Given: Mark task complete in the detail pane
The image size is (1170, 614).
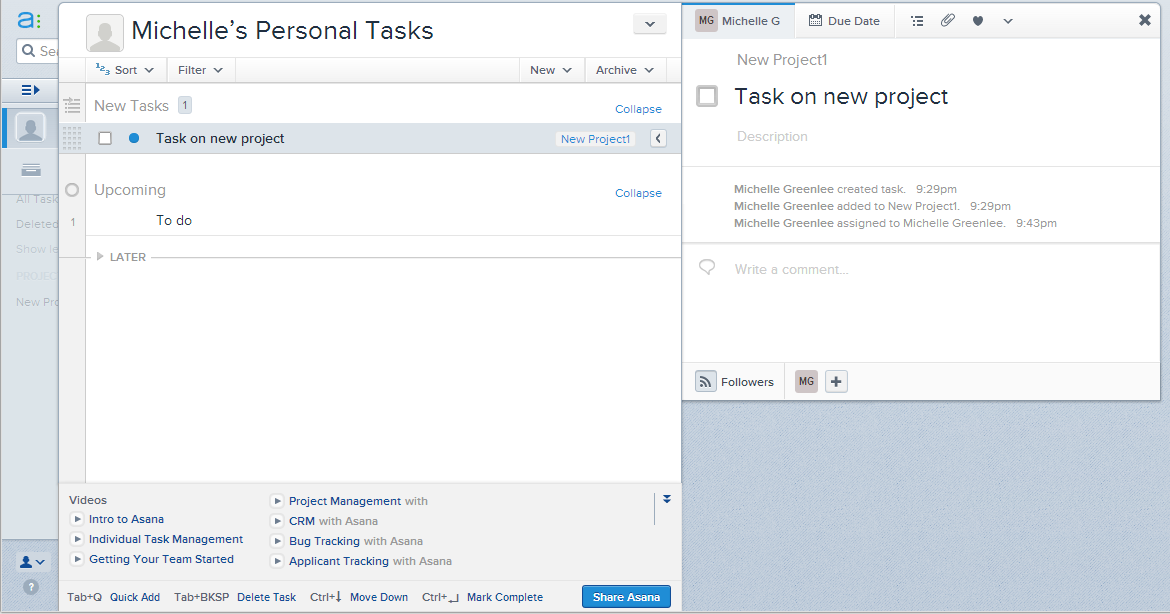Looking at the screenshot, I should (x=707, y=96).
